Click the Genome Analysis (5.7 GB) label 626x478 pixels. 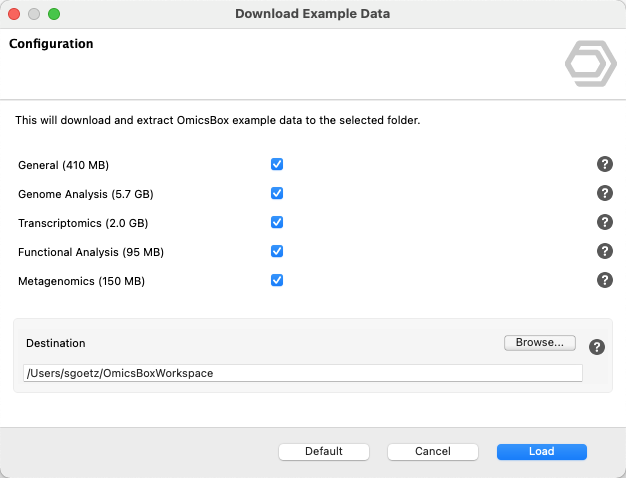pyautogui.click(x=86, y=194)
